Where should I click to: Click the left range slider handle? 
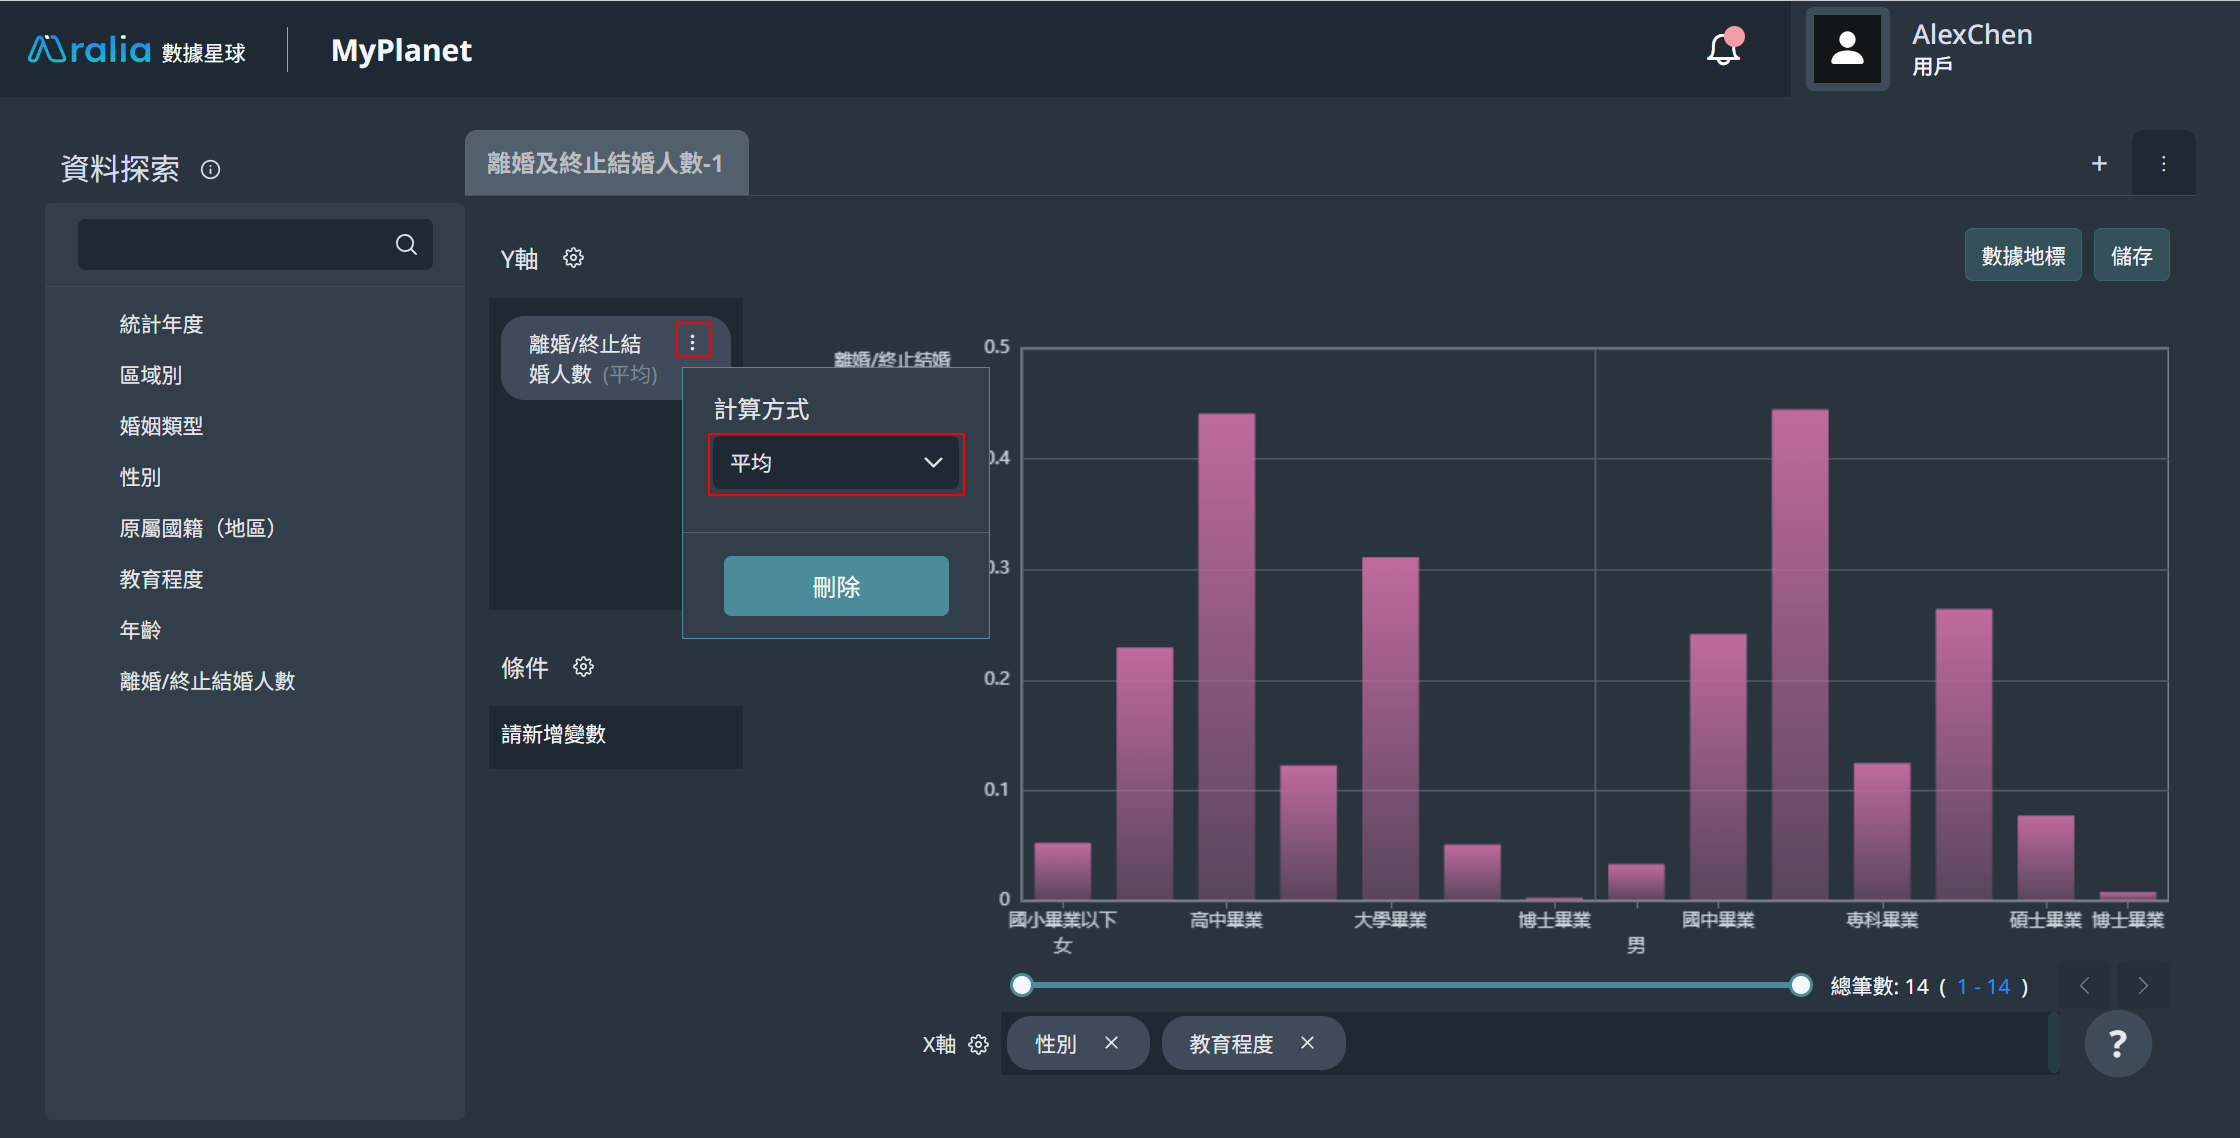[x=1021, y=985]
